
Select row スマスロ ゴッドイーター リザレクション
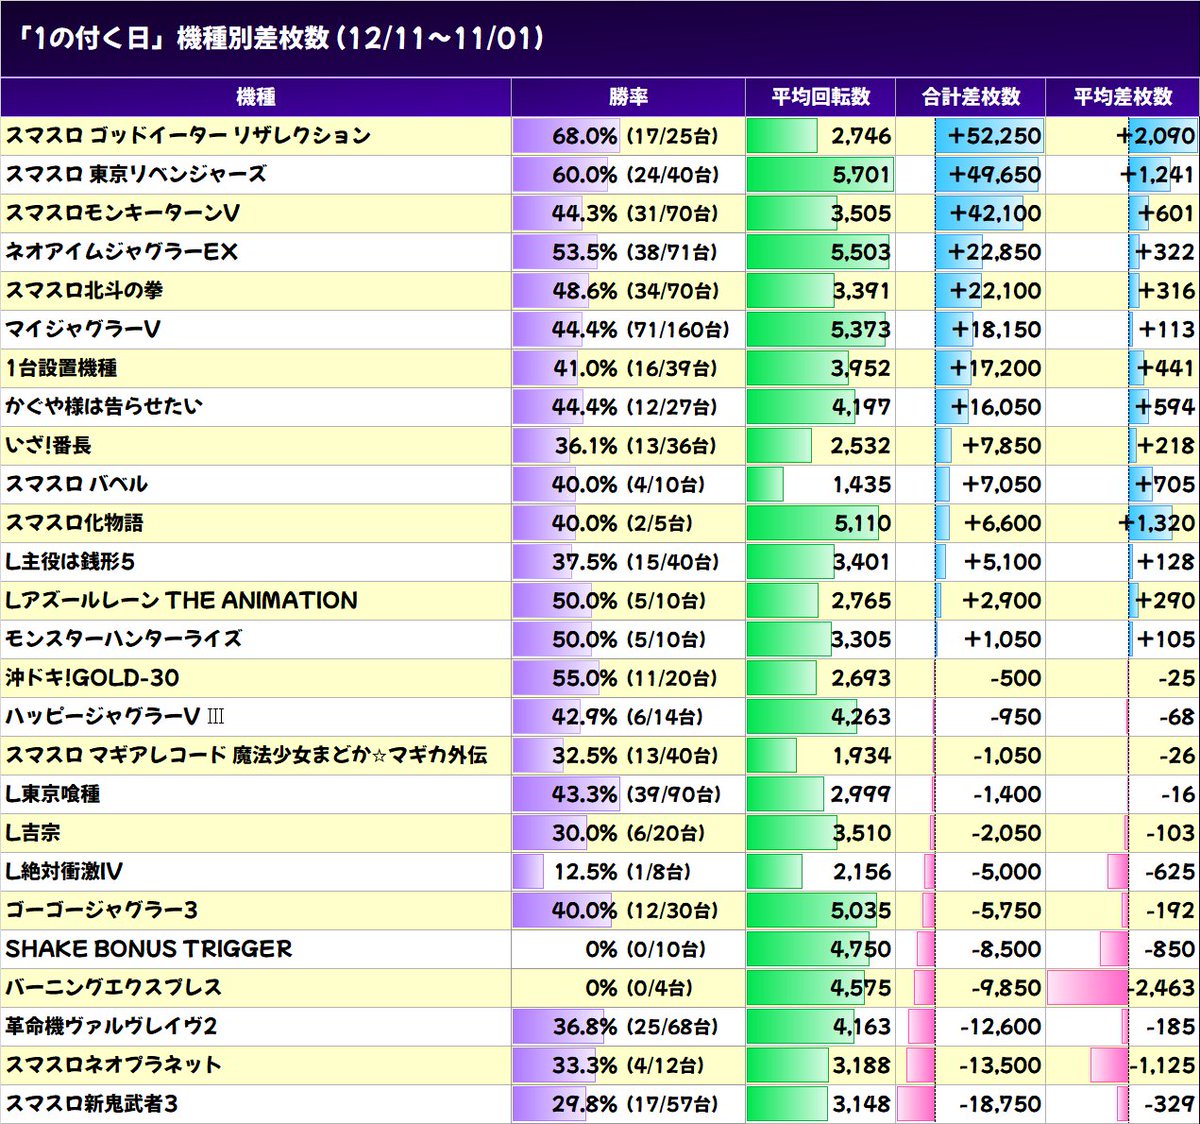pos(600,136)
